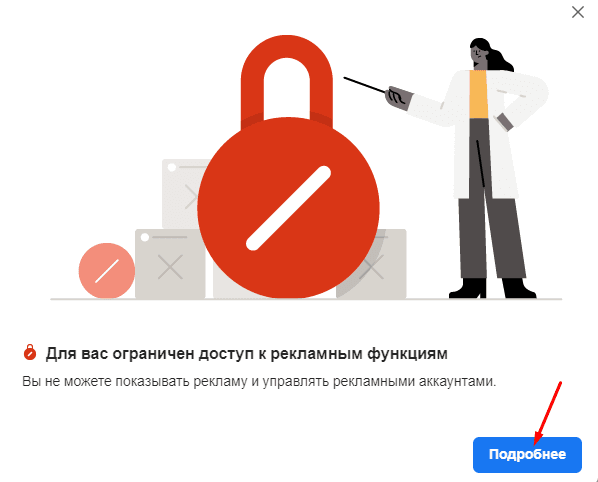This screenshot has height=482, width=598.
Task: Click the lower-left gray box with X
Action: (170, 264)
